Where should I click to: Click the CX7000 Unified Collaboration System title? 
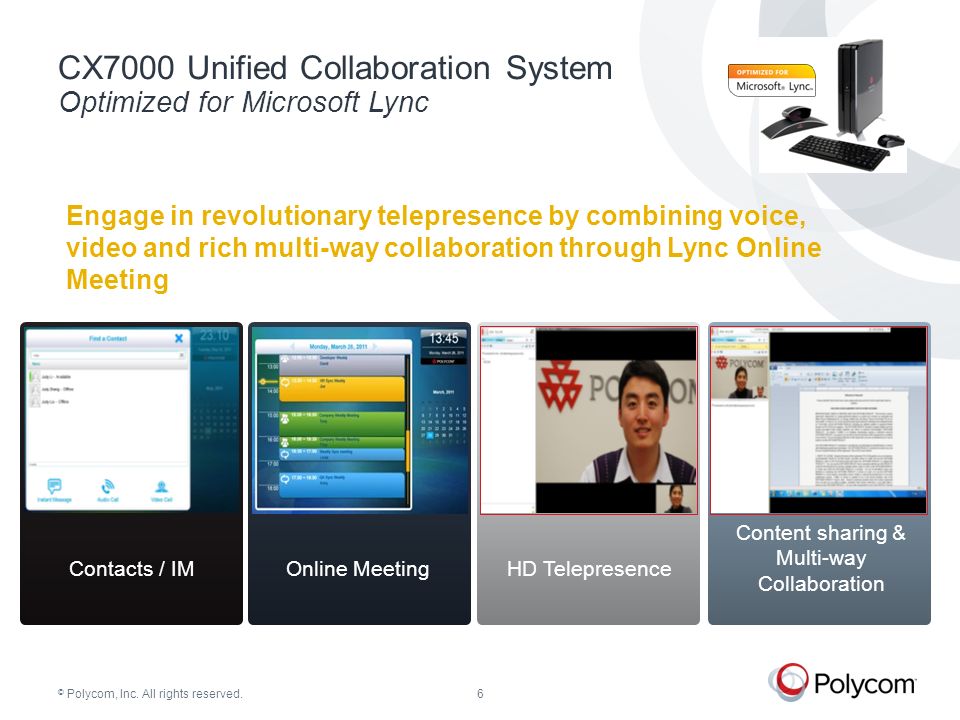pyautogui.click(x=336, y=68)
